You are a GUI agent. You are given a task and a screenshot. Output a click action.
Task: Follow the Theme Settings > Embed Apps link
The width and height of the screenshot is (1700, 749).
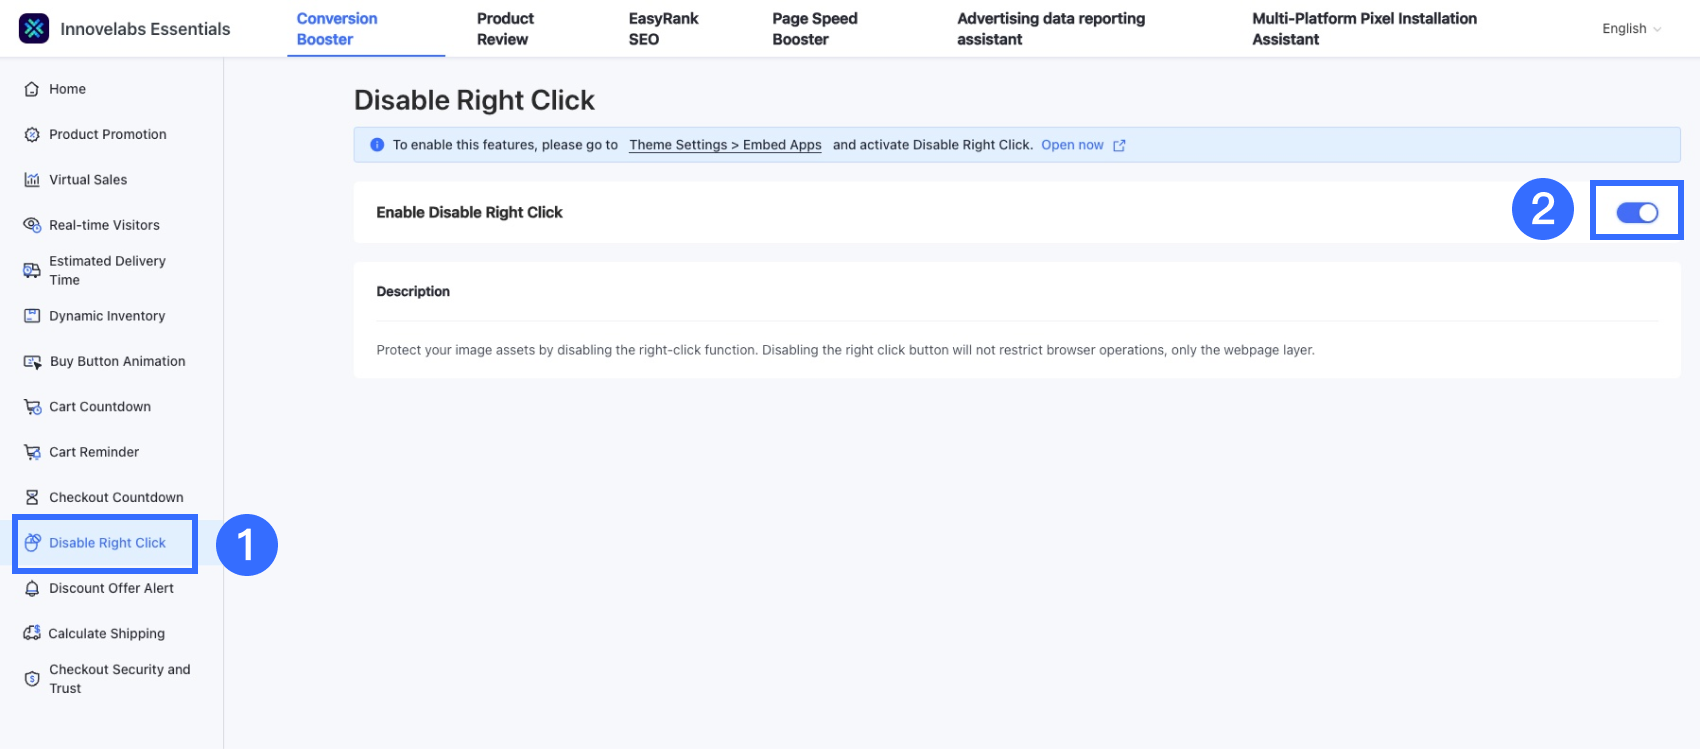(x=725, y=145)
